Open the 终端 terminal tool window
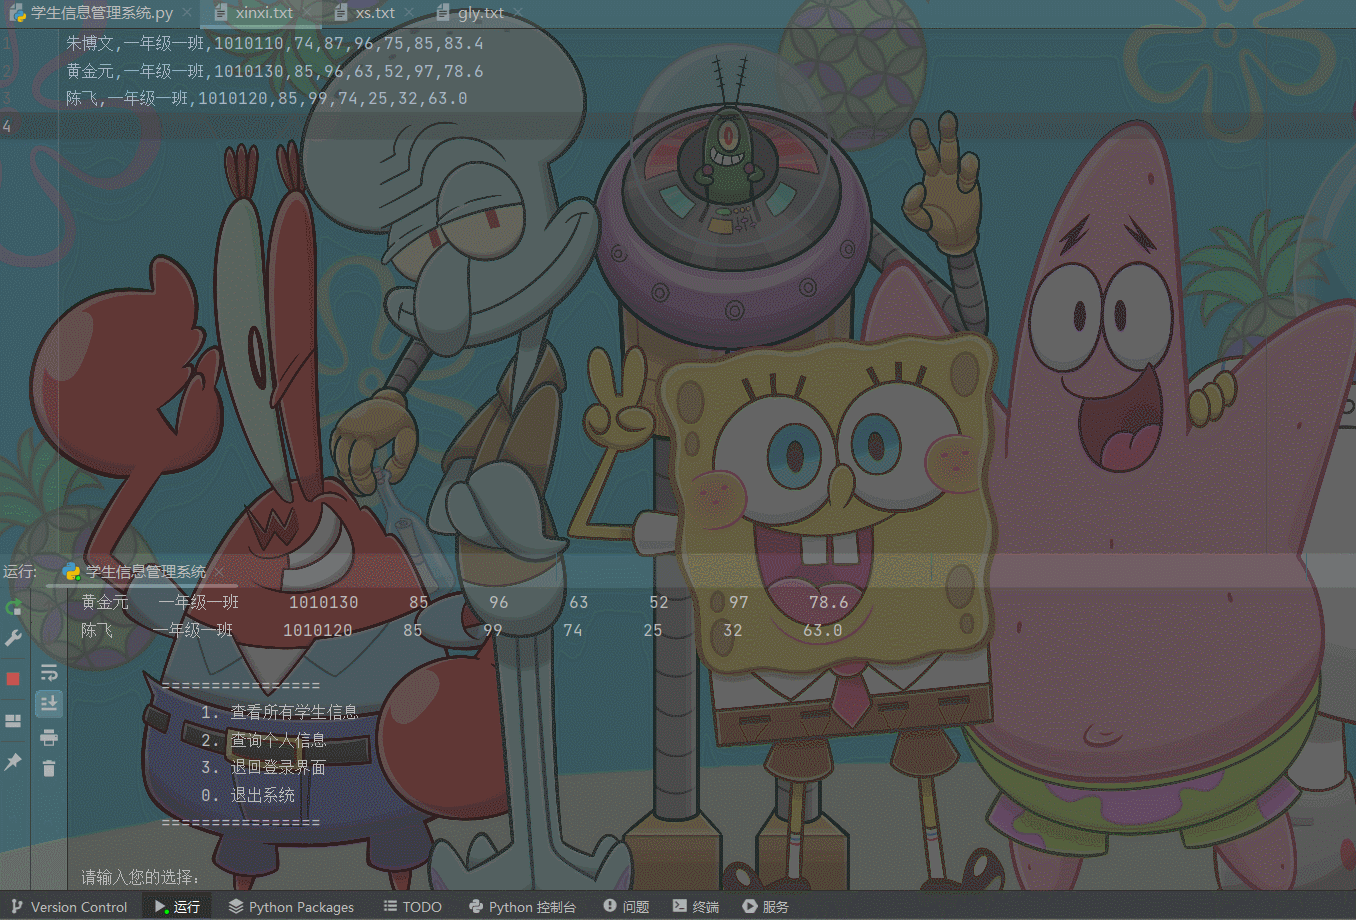The image size is (1356, 920). click(x=696, y=907)
